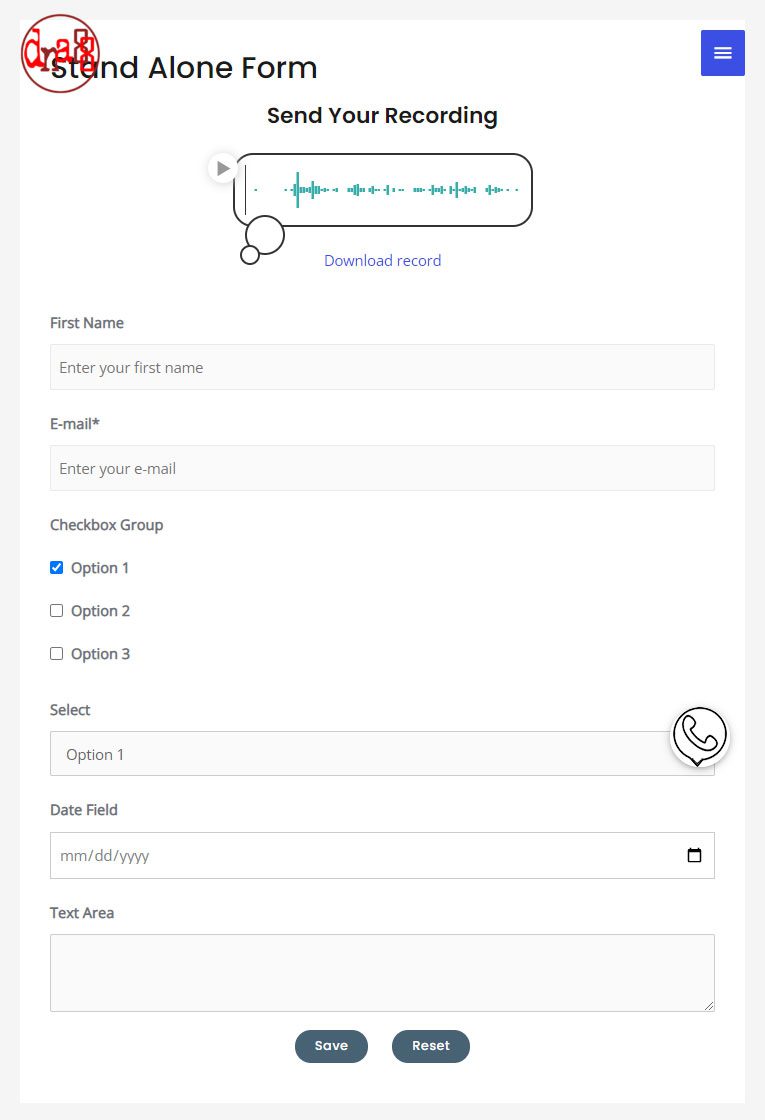Click the red drag logo icon

coord(60,54)
